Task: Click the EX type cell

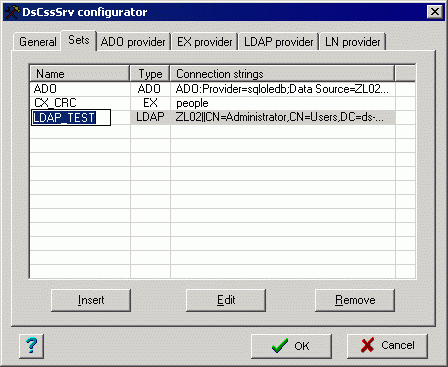Action: pyautogui.click(x=150, y=103)
